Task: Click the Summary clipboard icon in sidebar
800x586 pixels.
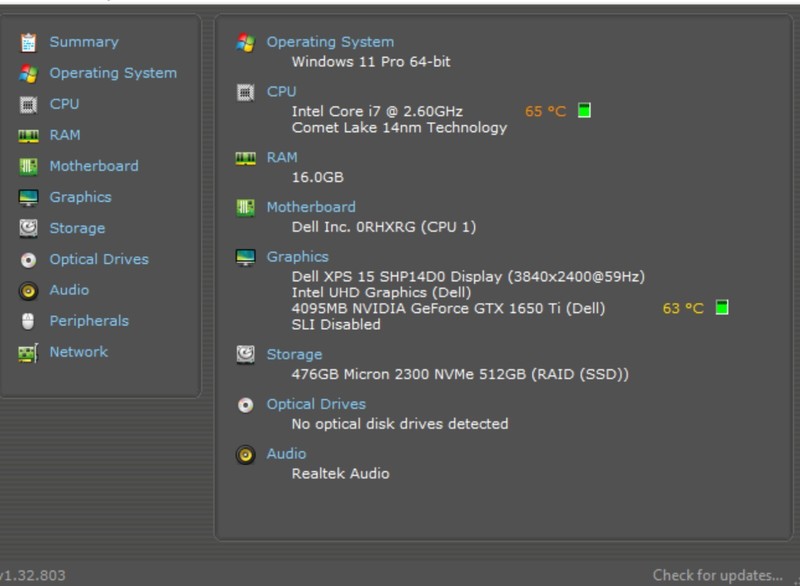Action: point(29,42)
